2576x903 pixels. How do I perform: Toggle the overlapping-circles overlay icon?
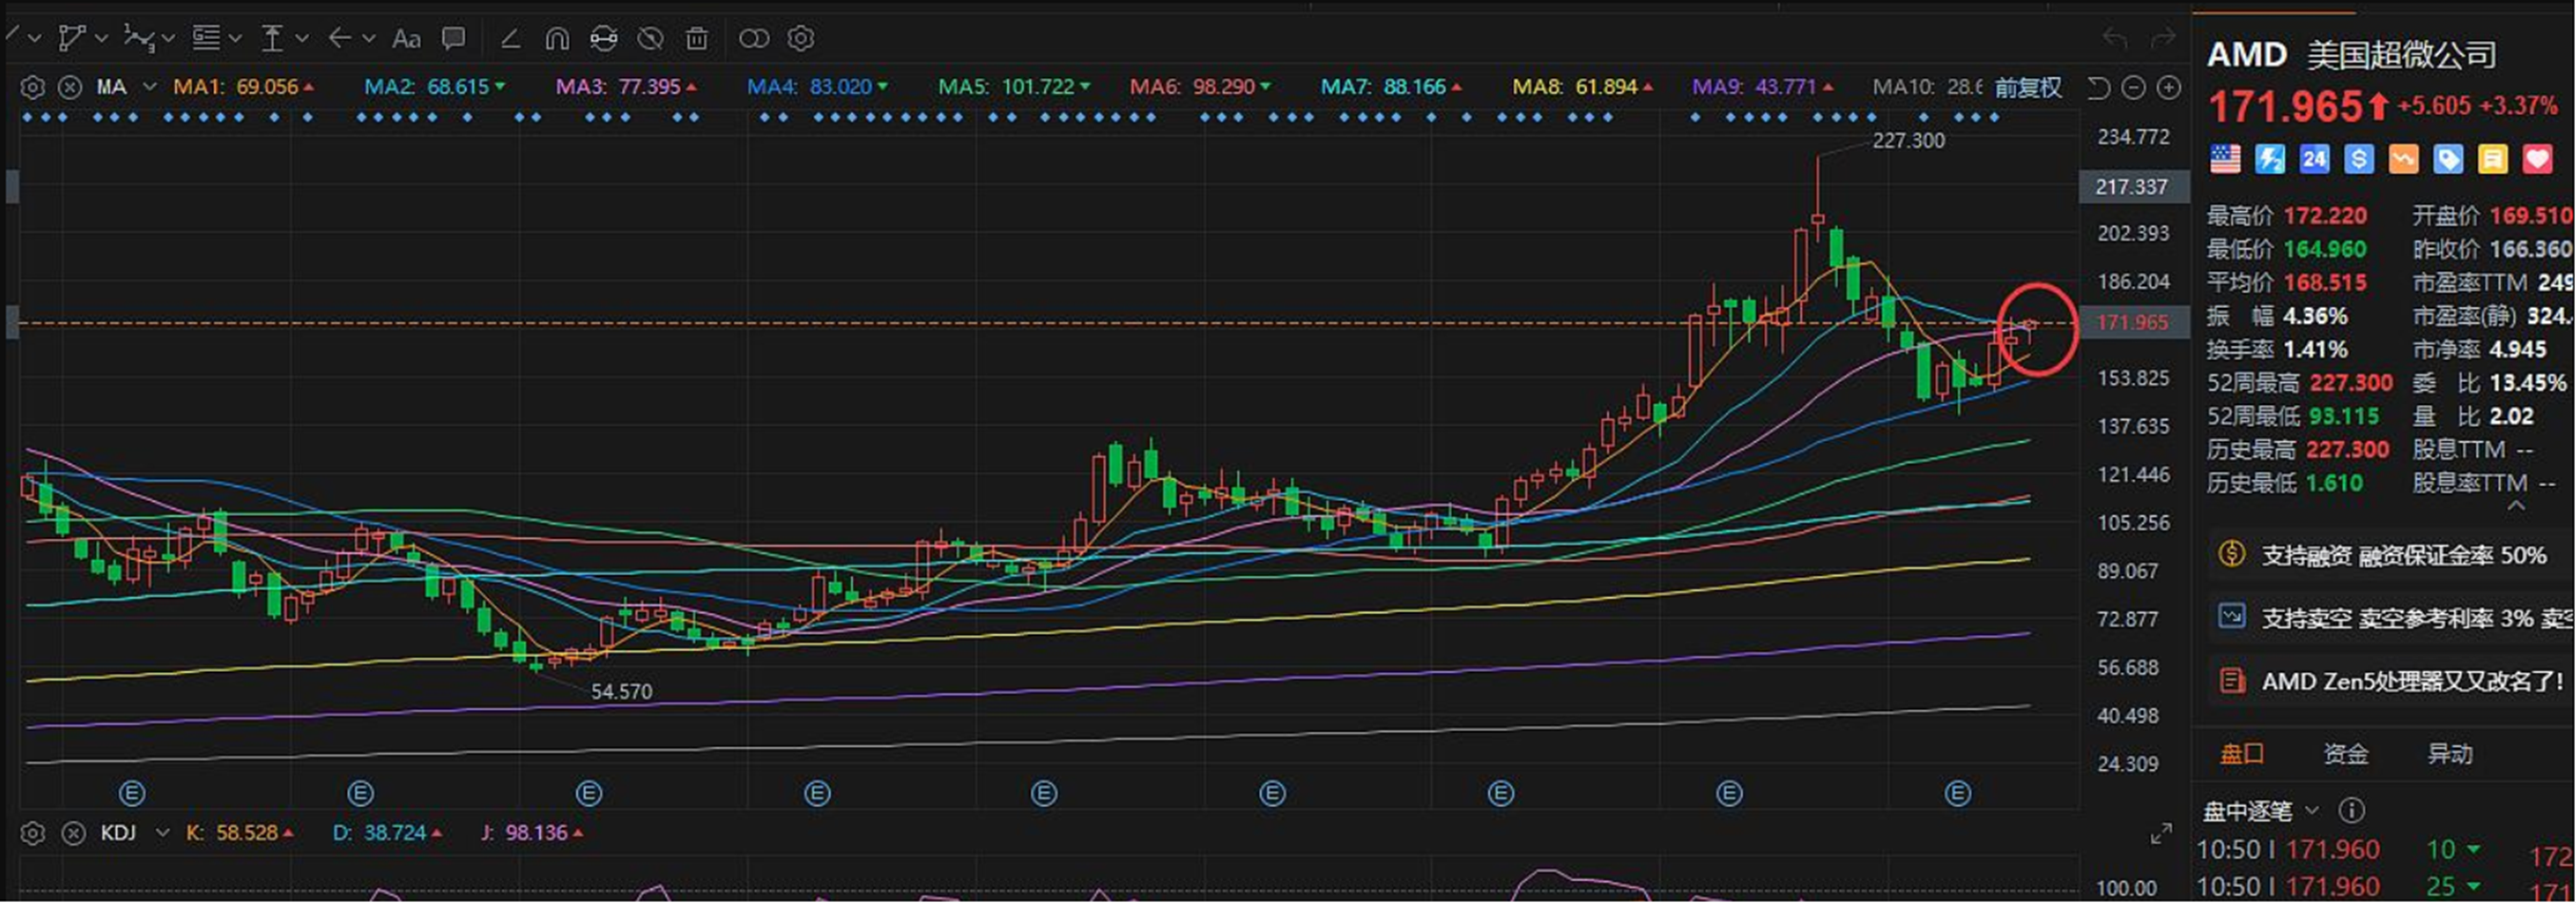pyautogui.click(x=754, y=39)
